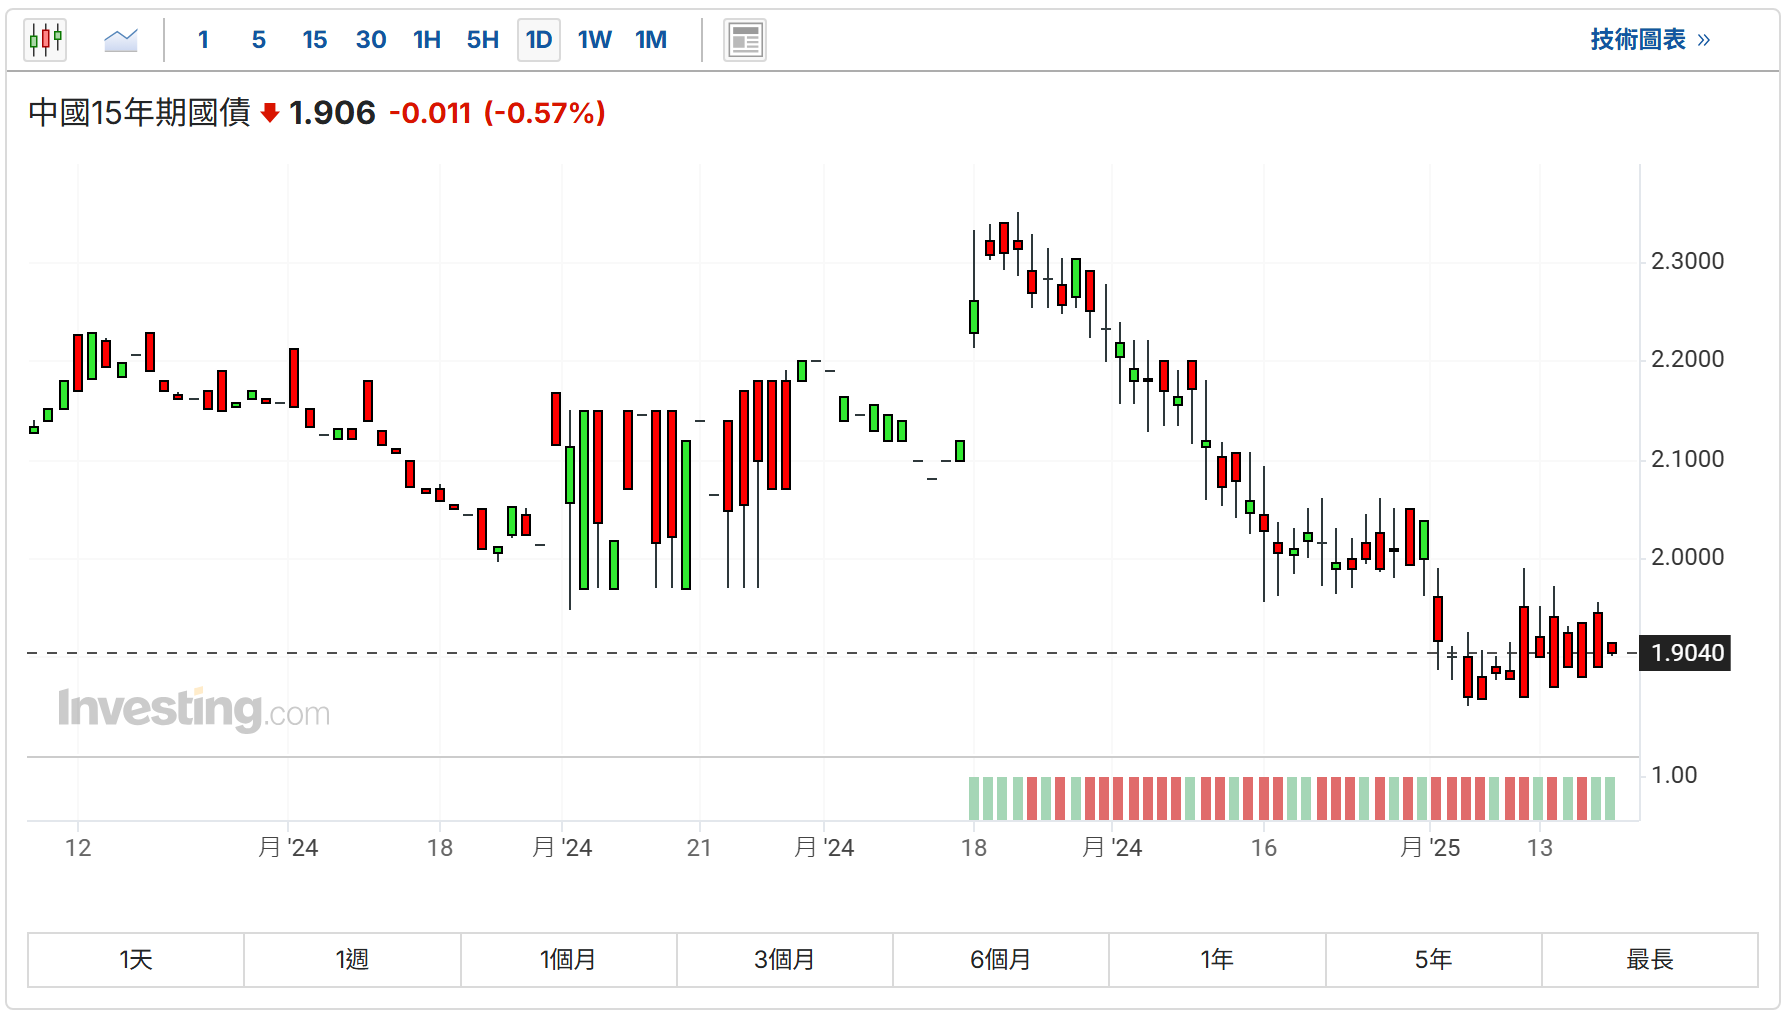The width and height of the screenshot is (1789, 1017).
Task: Click the 3個月 range button
Action: coord(785,960)
